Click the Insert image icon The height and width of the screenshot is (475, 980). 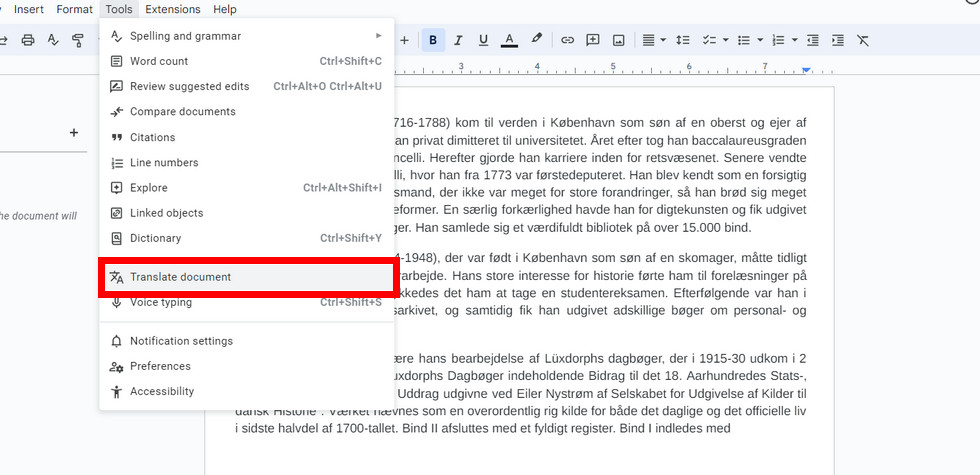[x=619, y=41]
